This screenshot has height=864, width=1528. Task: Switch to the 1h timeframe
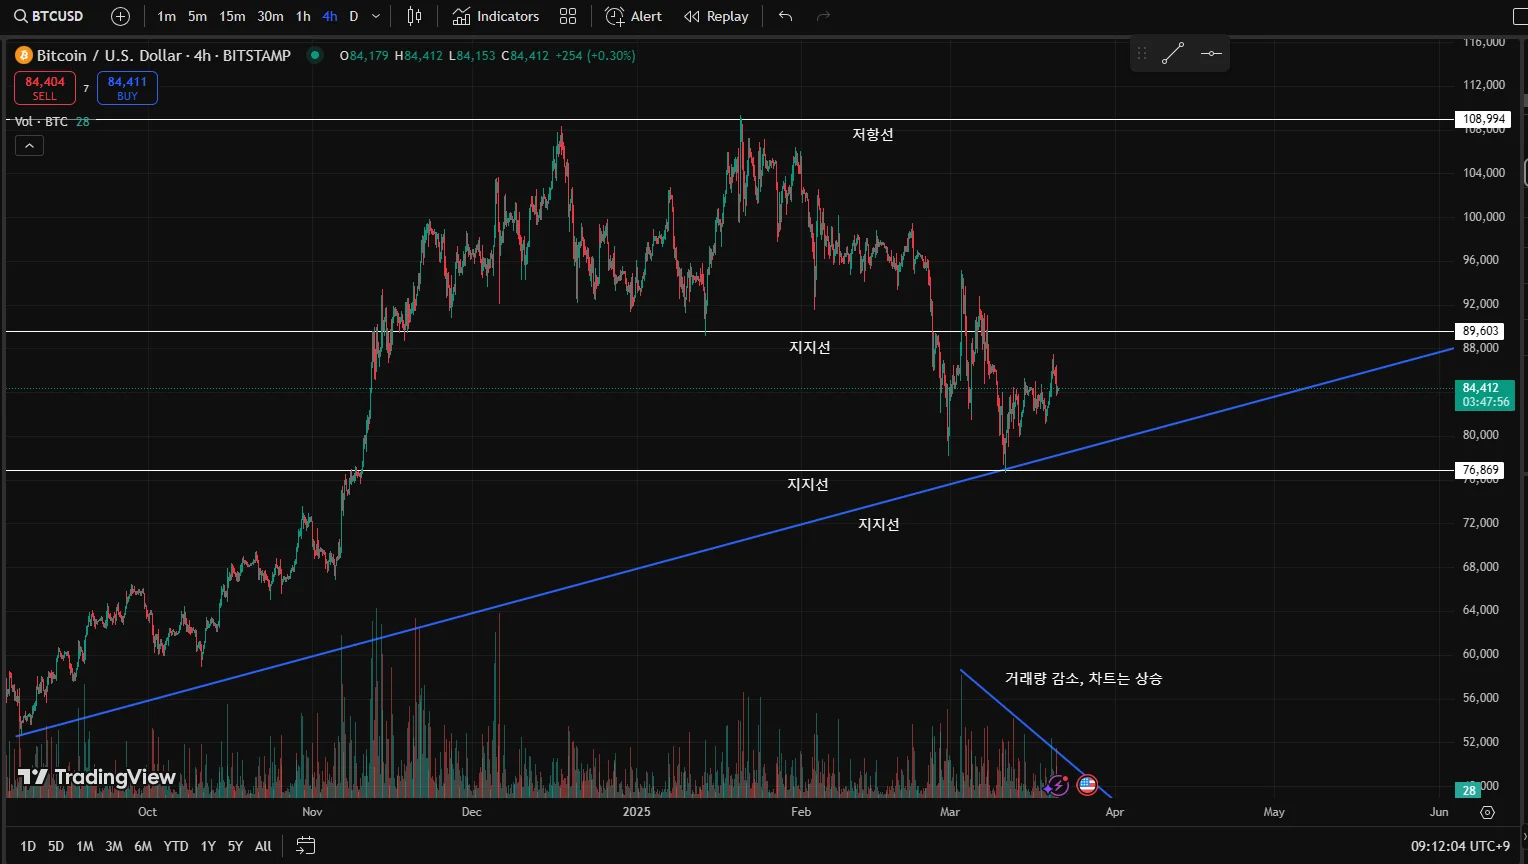(x=303, y=16)
